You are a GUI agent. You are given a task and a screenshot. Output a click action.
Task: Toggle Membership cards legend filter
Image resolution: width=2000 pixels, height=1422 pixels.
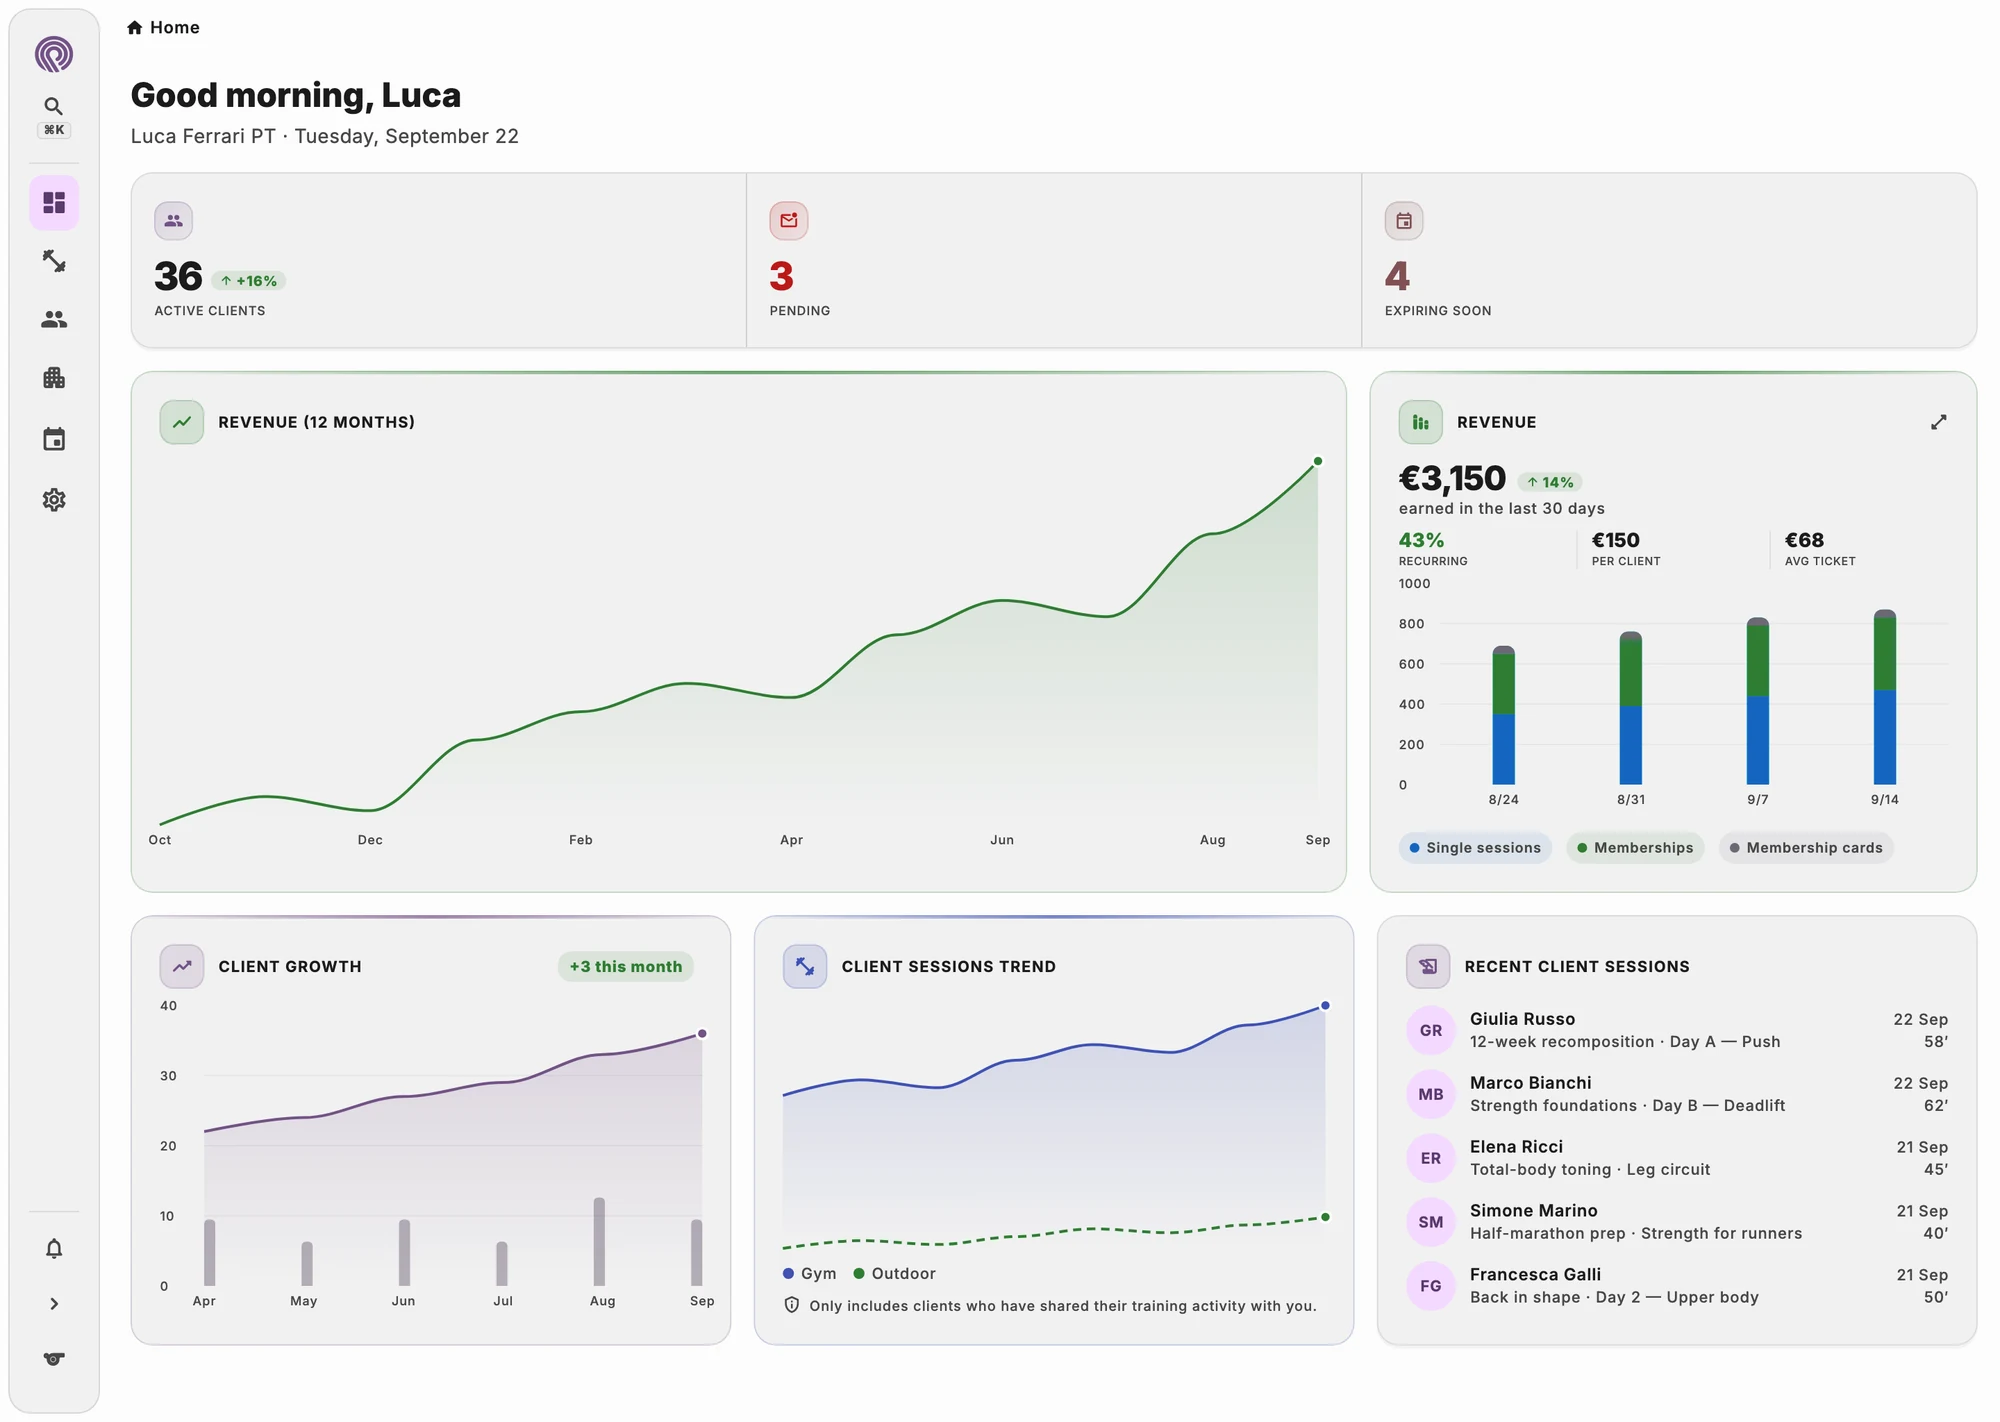[1806, 848]
